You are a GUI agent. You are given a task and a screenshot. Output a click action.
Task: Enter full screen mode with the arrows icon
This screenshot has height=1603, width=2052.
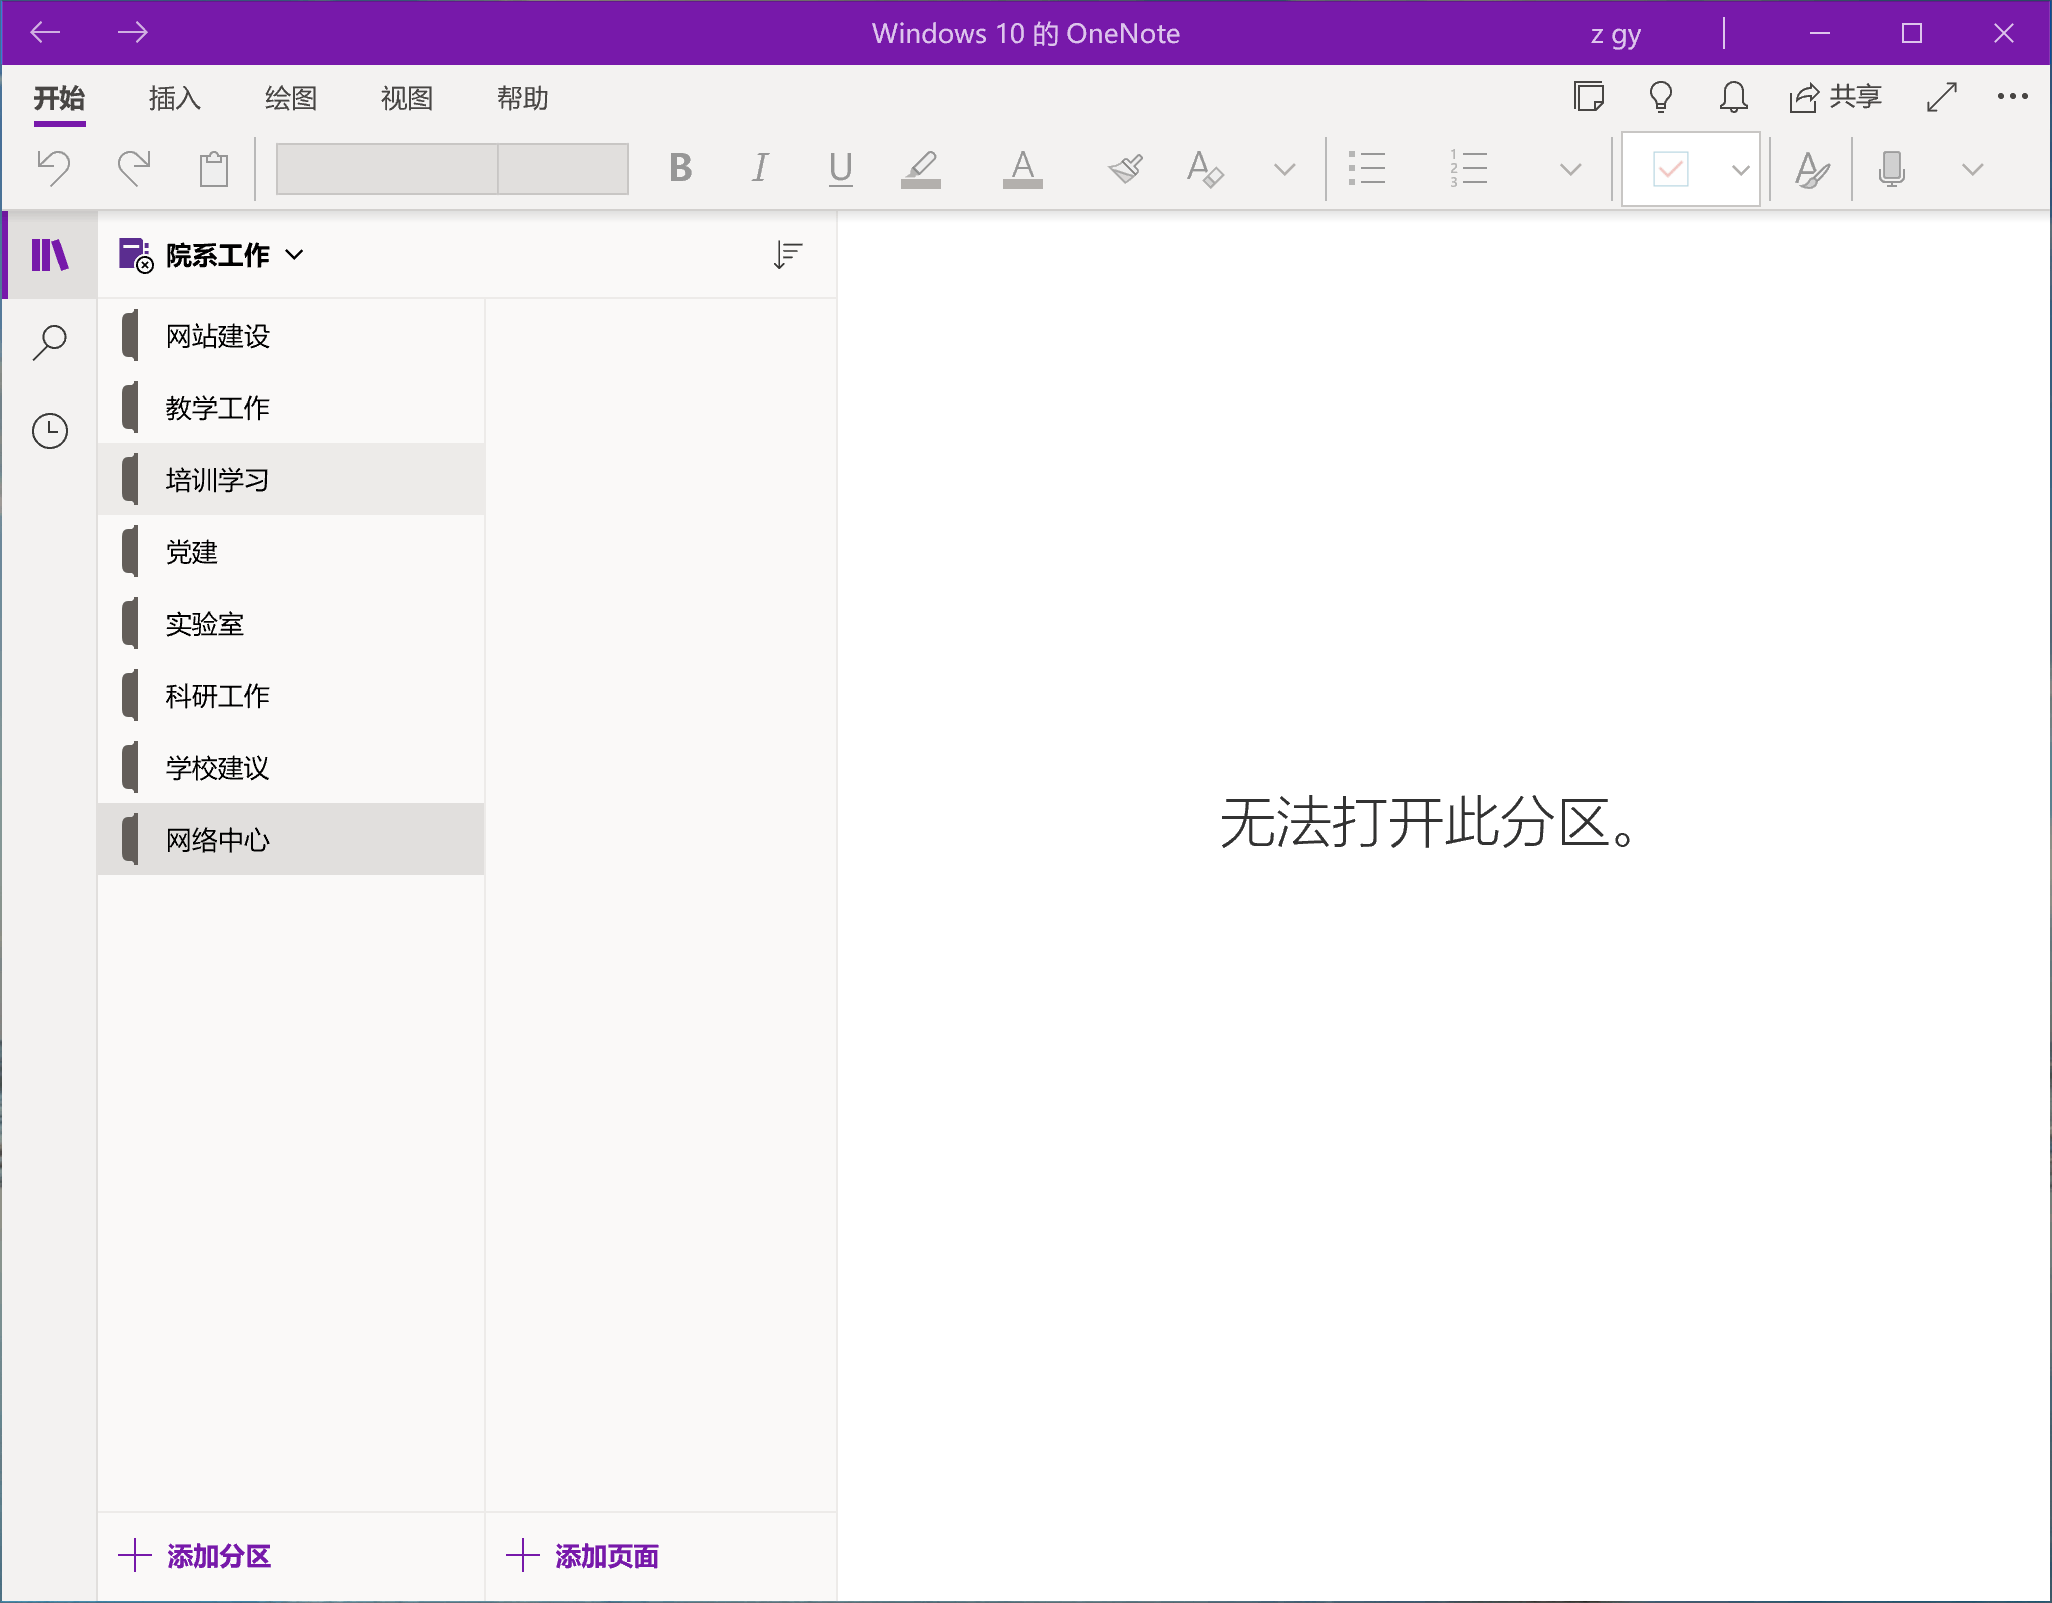point(1942,97)
